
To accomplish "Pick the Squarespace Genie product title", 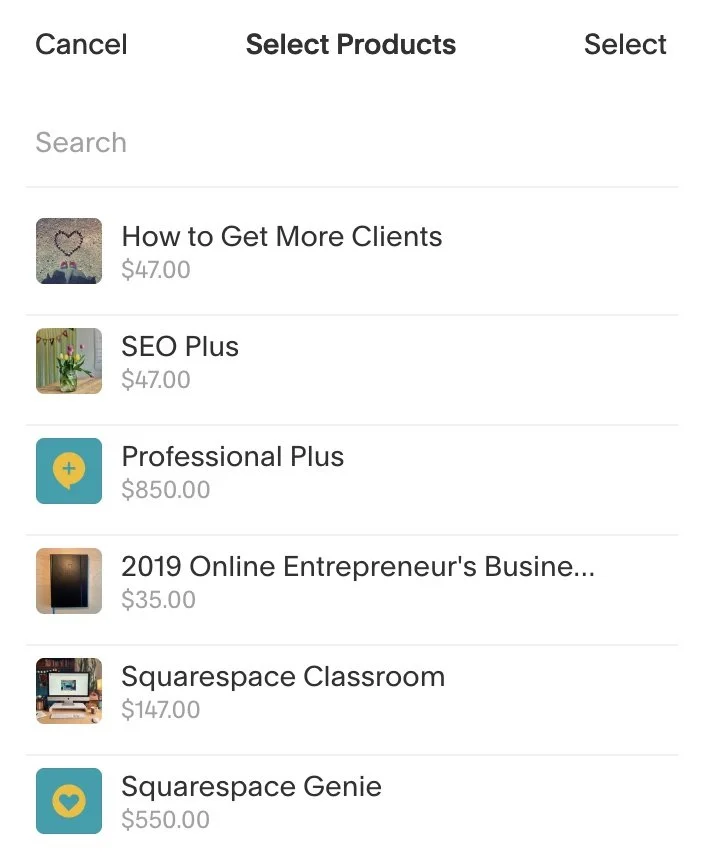I will pos(251,786).
